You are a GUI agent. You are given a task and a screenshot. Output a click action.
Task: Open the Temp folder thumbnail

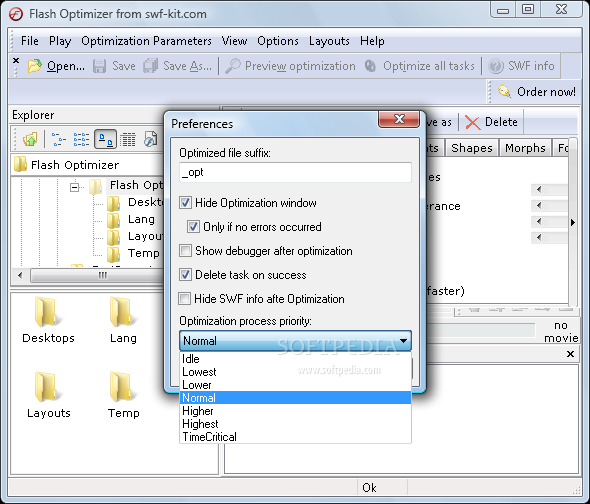tap(123, 395)
